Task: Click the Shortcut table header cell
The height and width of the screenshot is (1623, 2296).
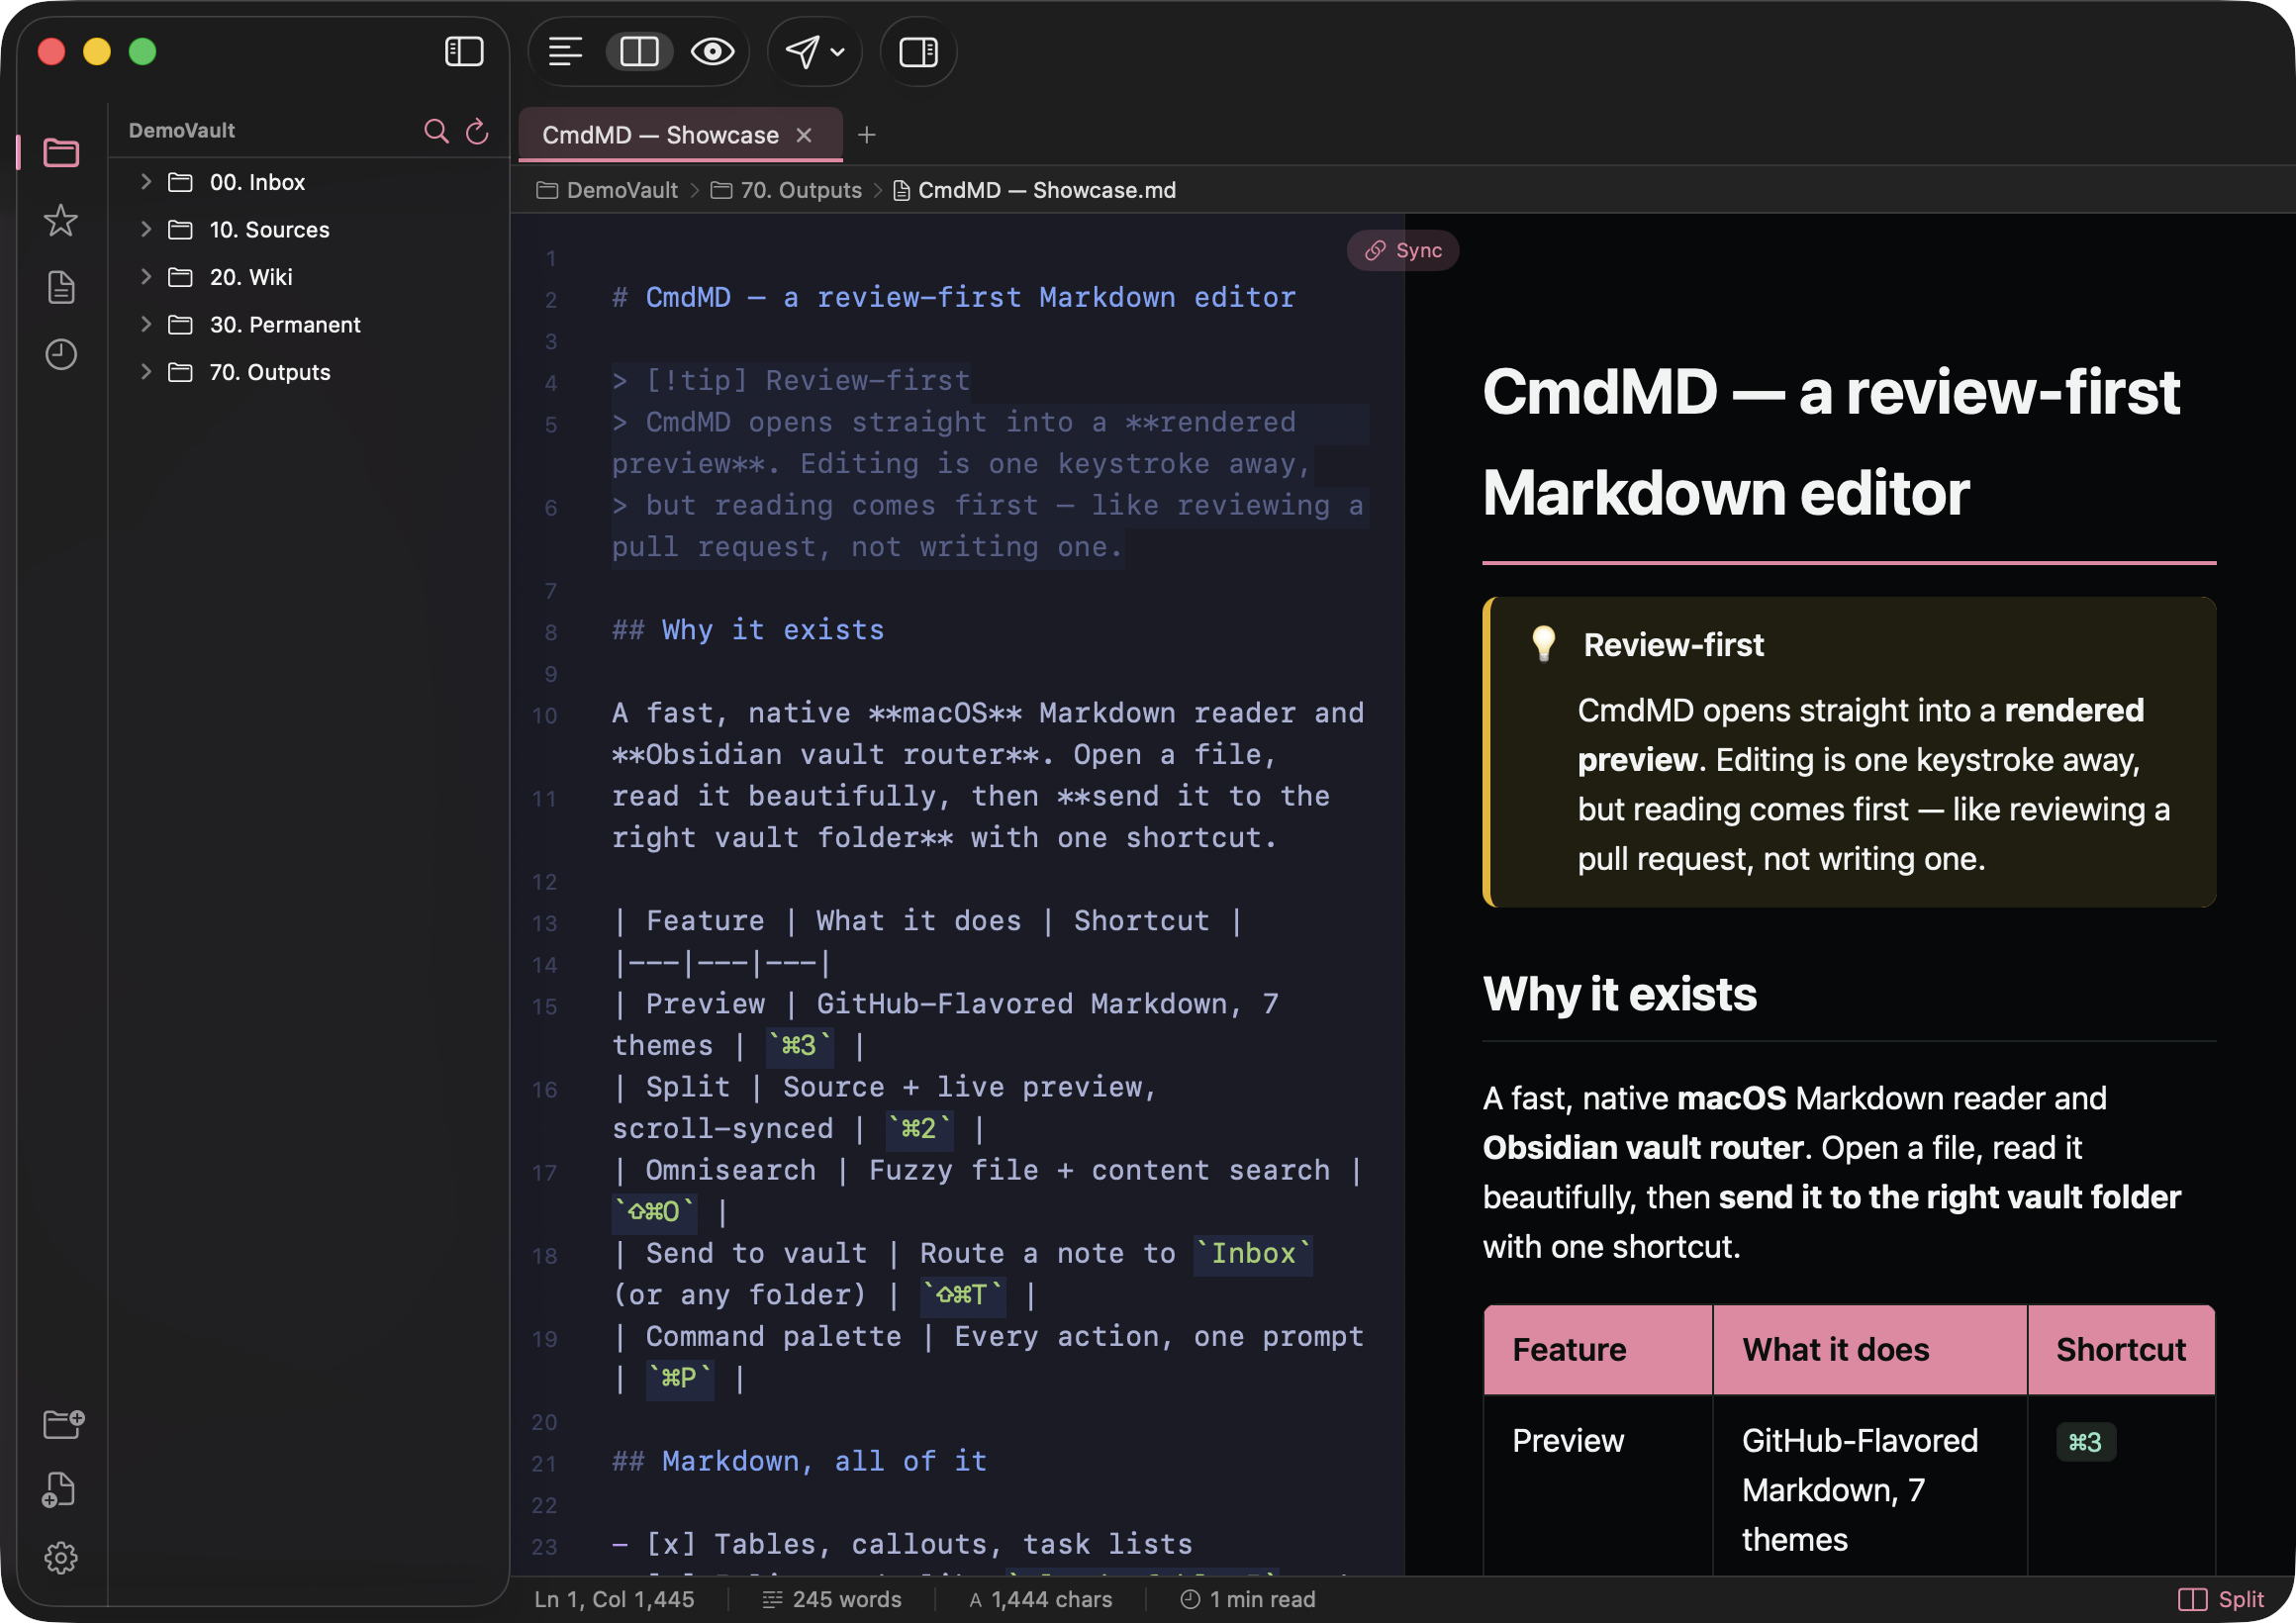Action: click(2121, 1350)
